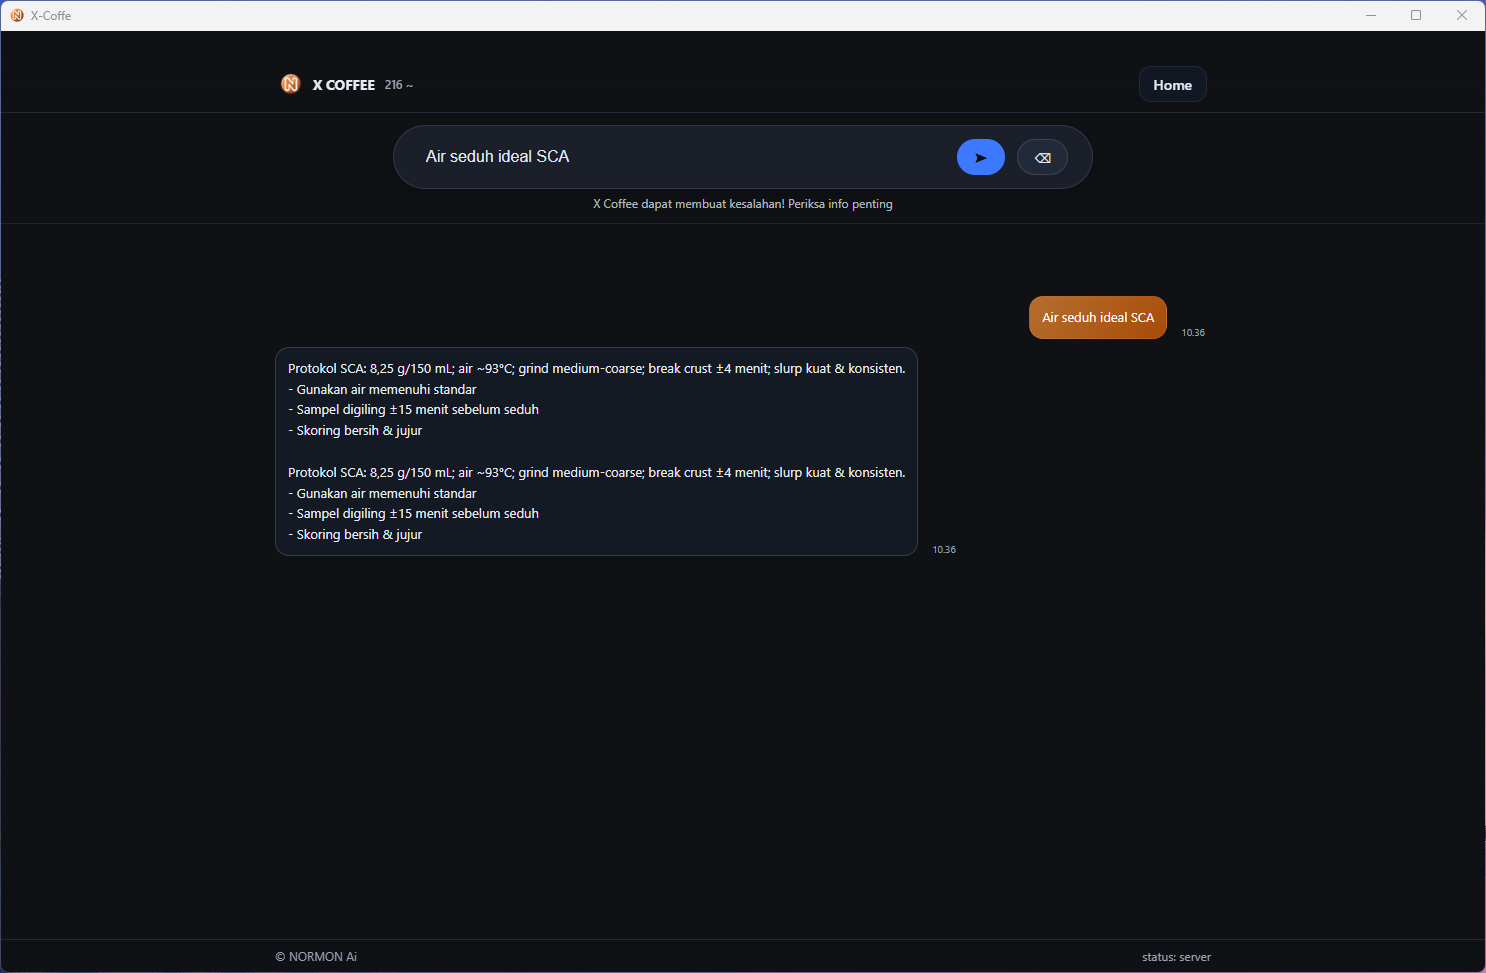
Task: Click the last 'Skoring bersih & jujur' line
Action: [x=359, y=535]
